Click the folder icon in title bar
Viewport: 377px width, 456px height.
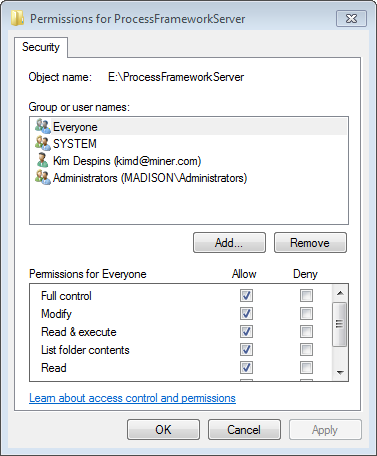pos(17,18)
